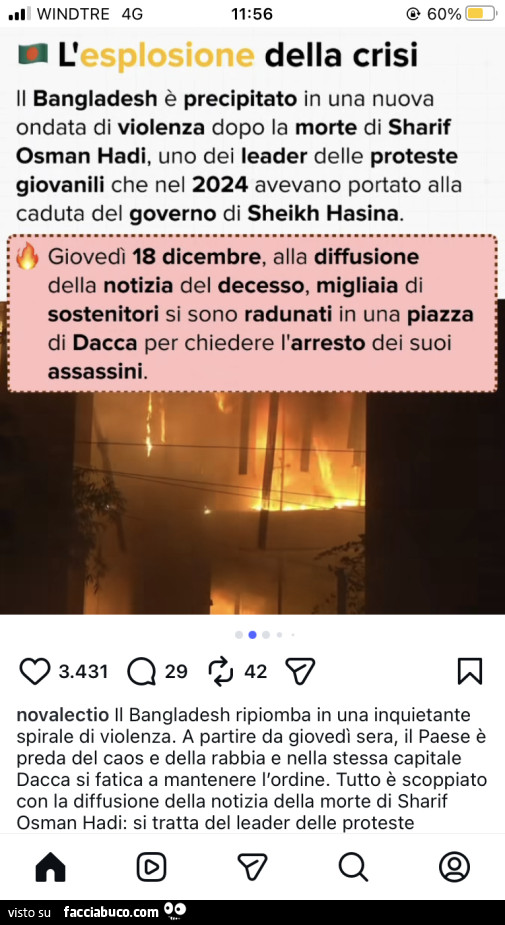Tap the 29 comments count
505x925 pixels.
point(176,671)
